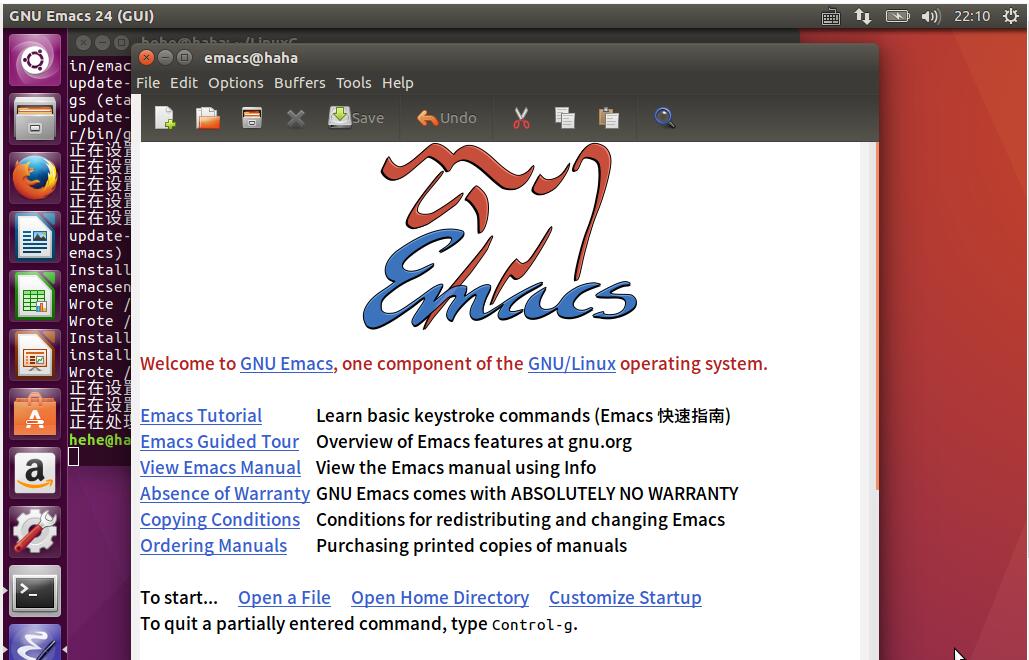The height and width of the screenshot is (660, 1029).
Task: Click the Absence of Warranty link
Action: tap(225, 493)
